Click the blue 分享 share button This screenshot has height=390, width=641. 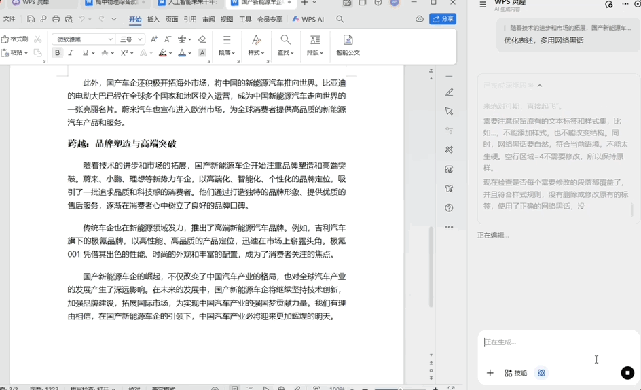tap(443, 19)
